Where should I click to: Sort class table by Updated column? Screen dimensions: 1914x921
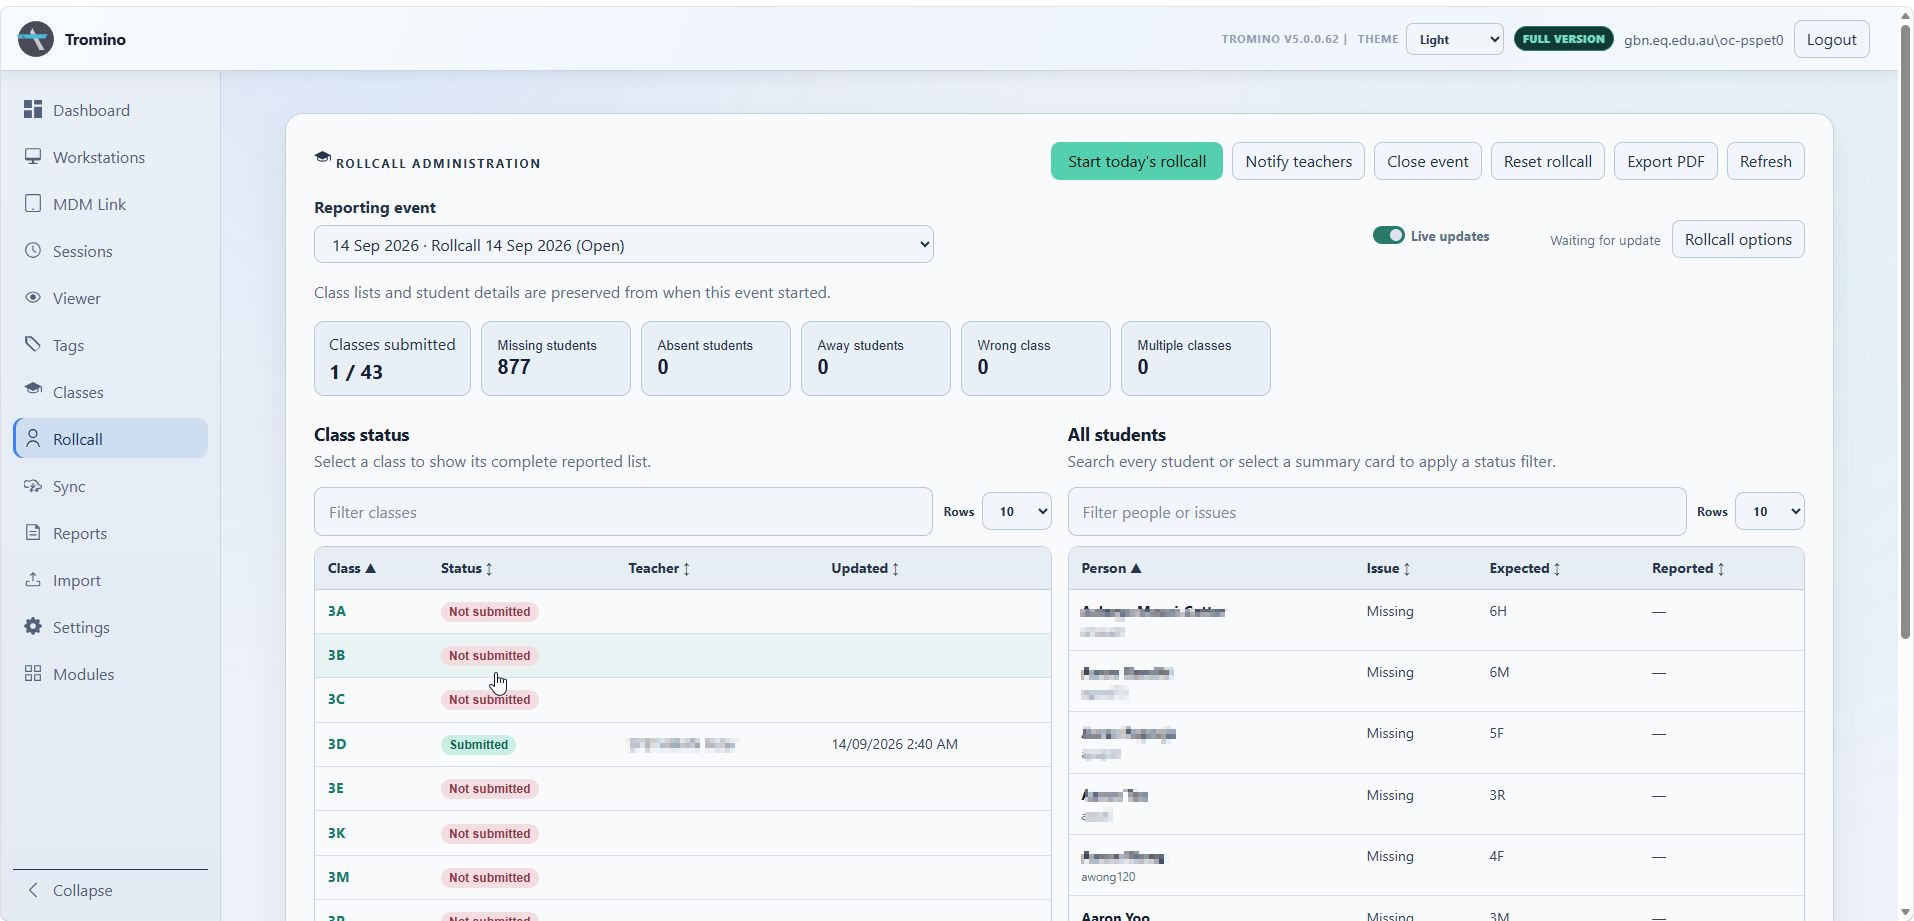pos(865,568)
